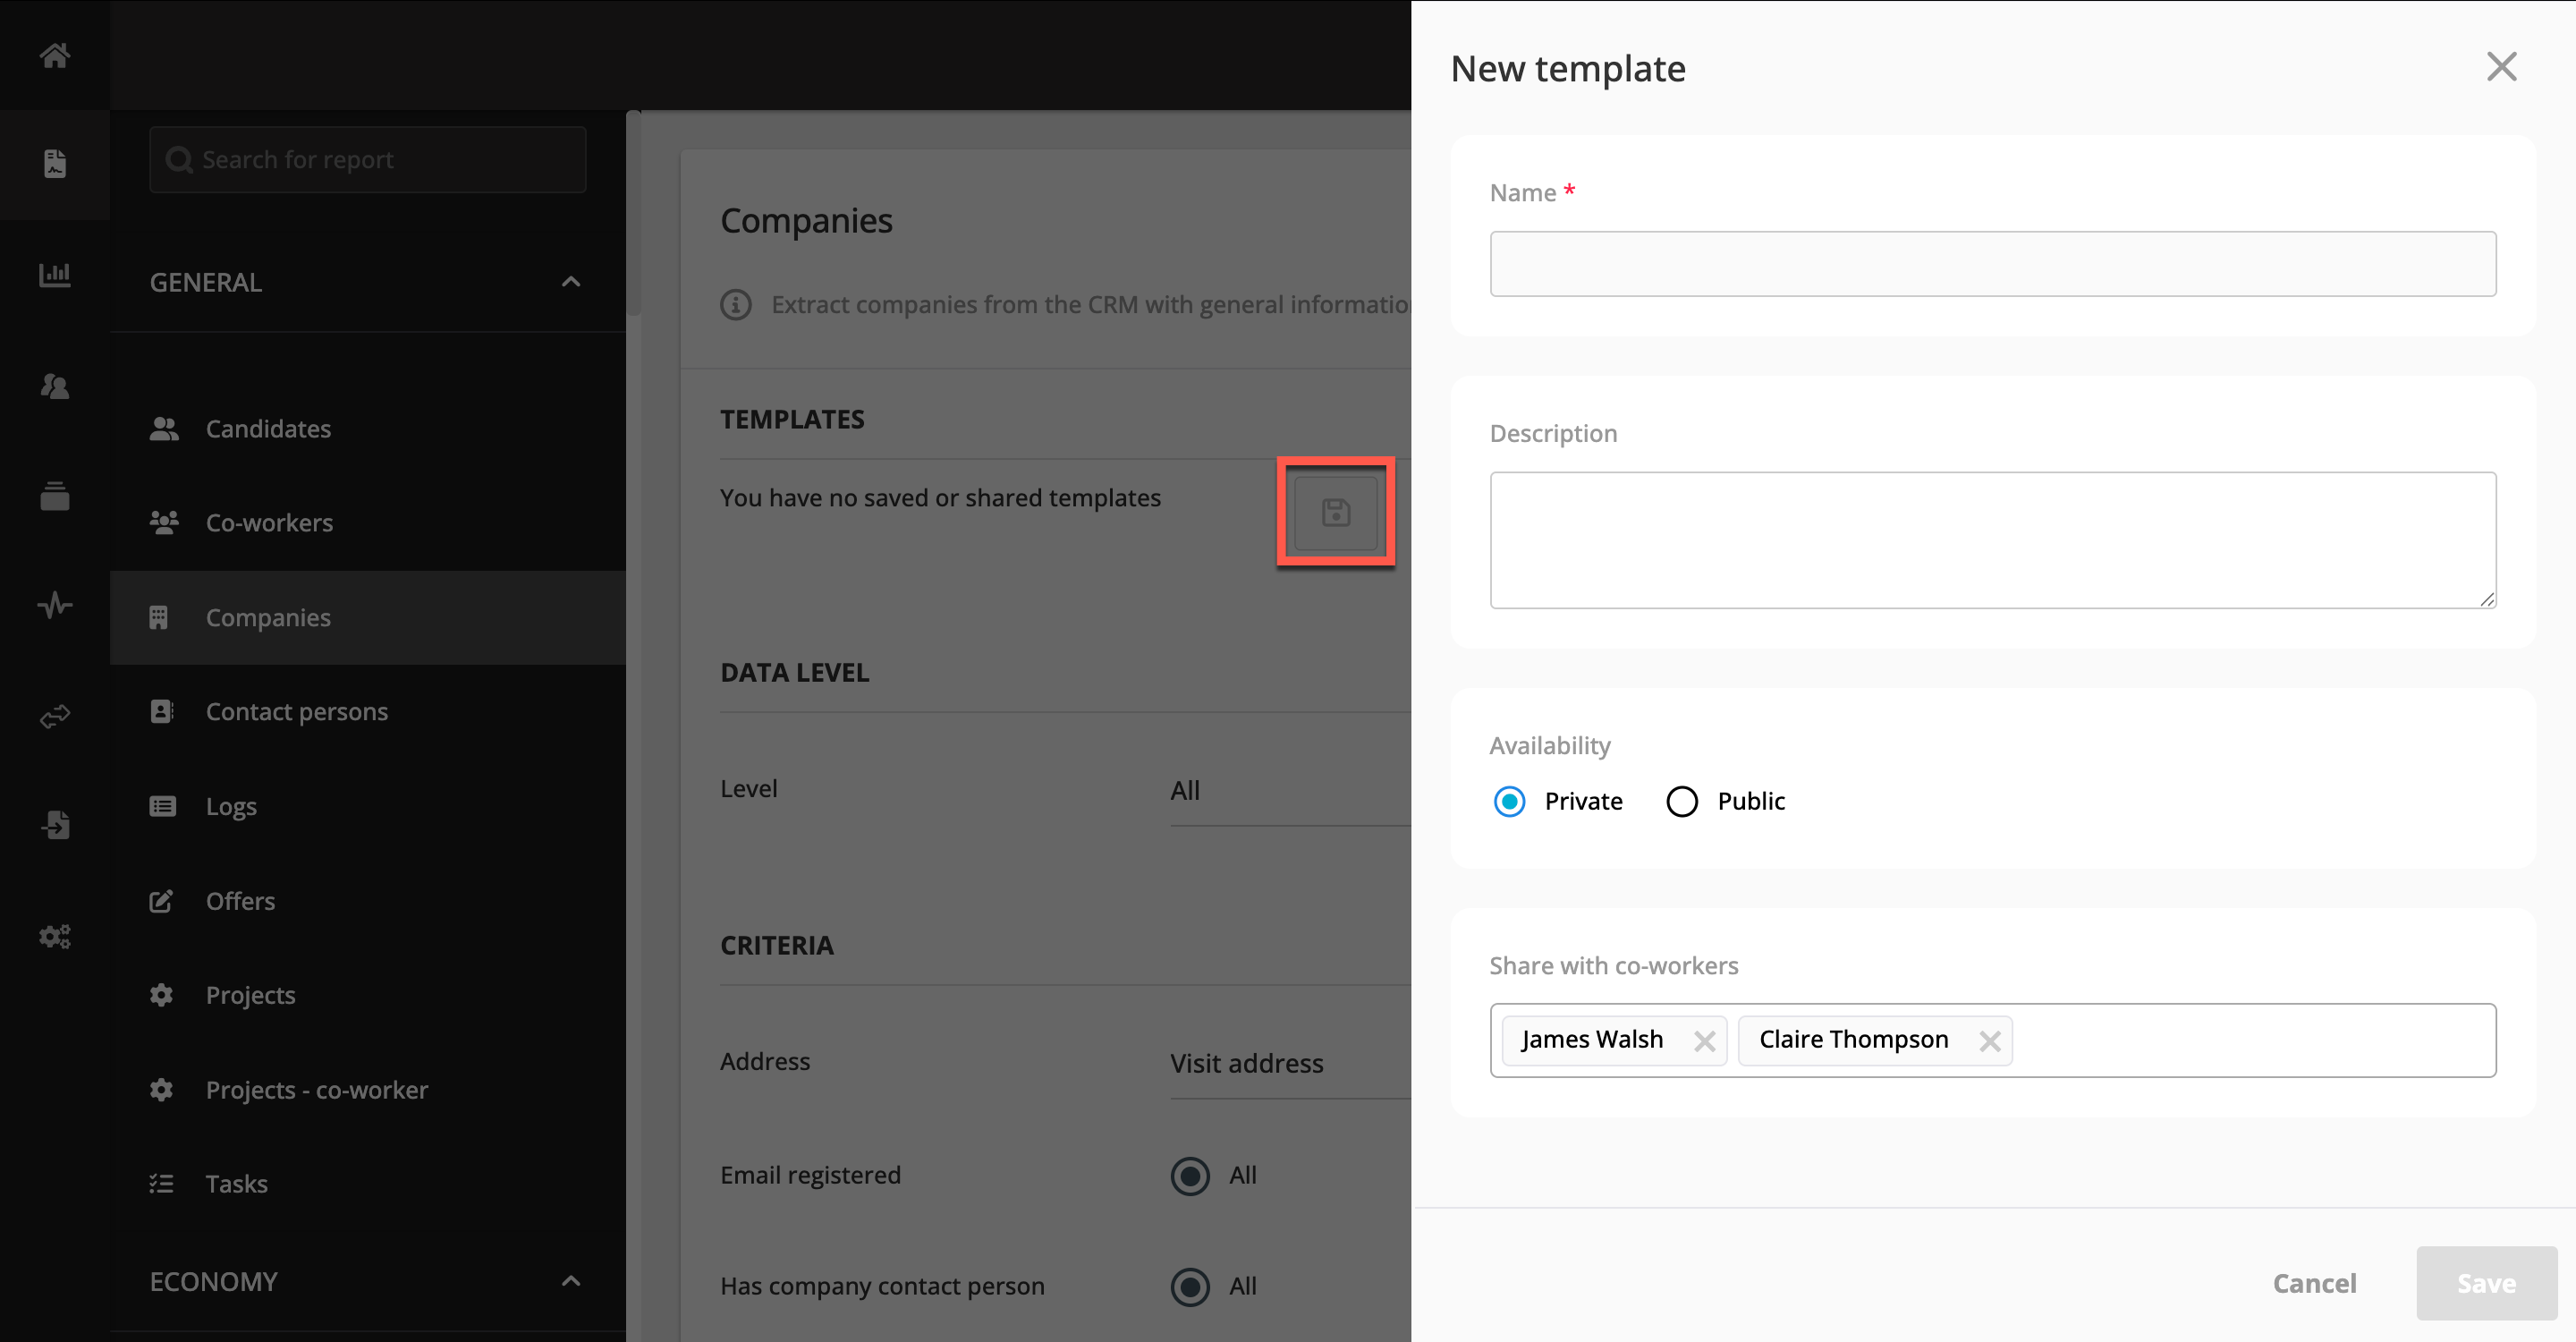The height and width of the screenshot is (1342, 2576).
Task: Select the Public availability option
Action: click(1682, 801)
